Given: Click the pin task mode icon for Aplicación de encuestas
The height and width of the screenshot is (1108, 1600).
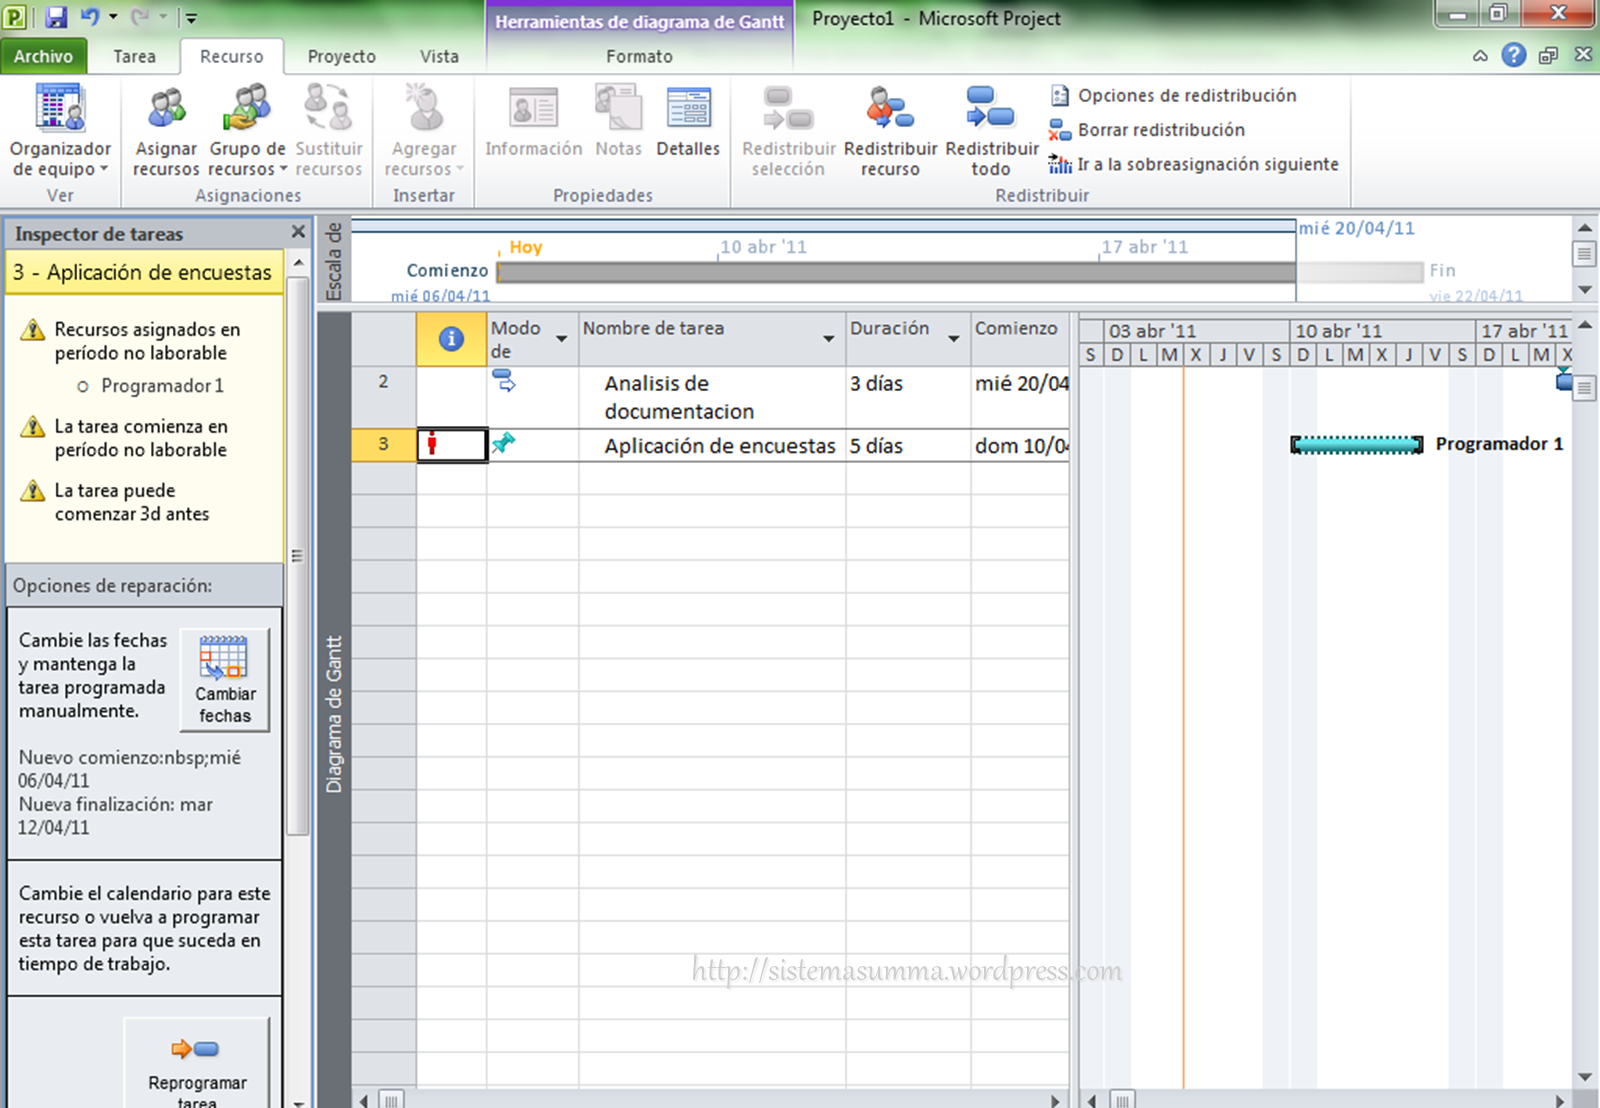Looking at the screenshot, I should (503, 443).
